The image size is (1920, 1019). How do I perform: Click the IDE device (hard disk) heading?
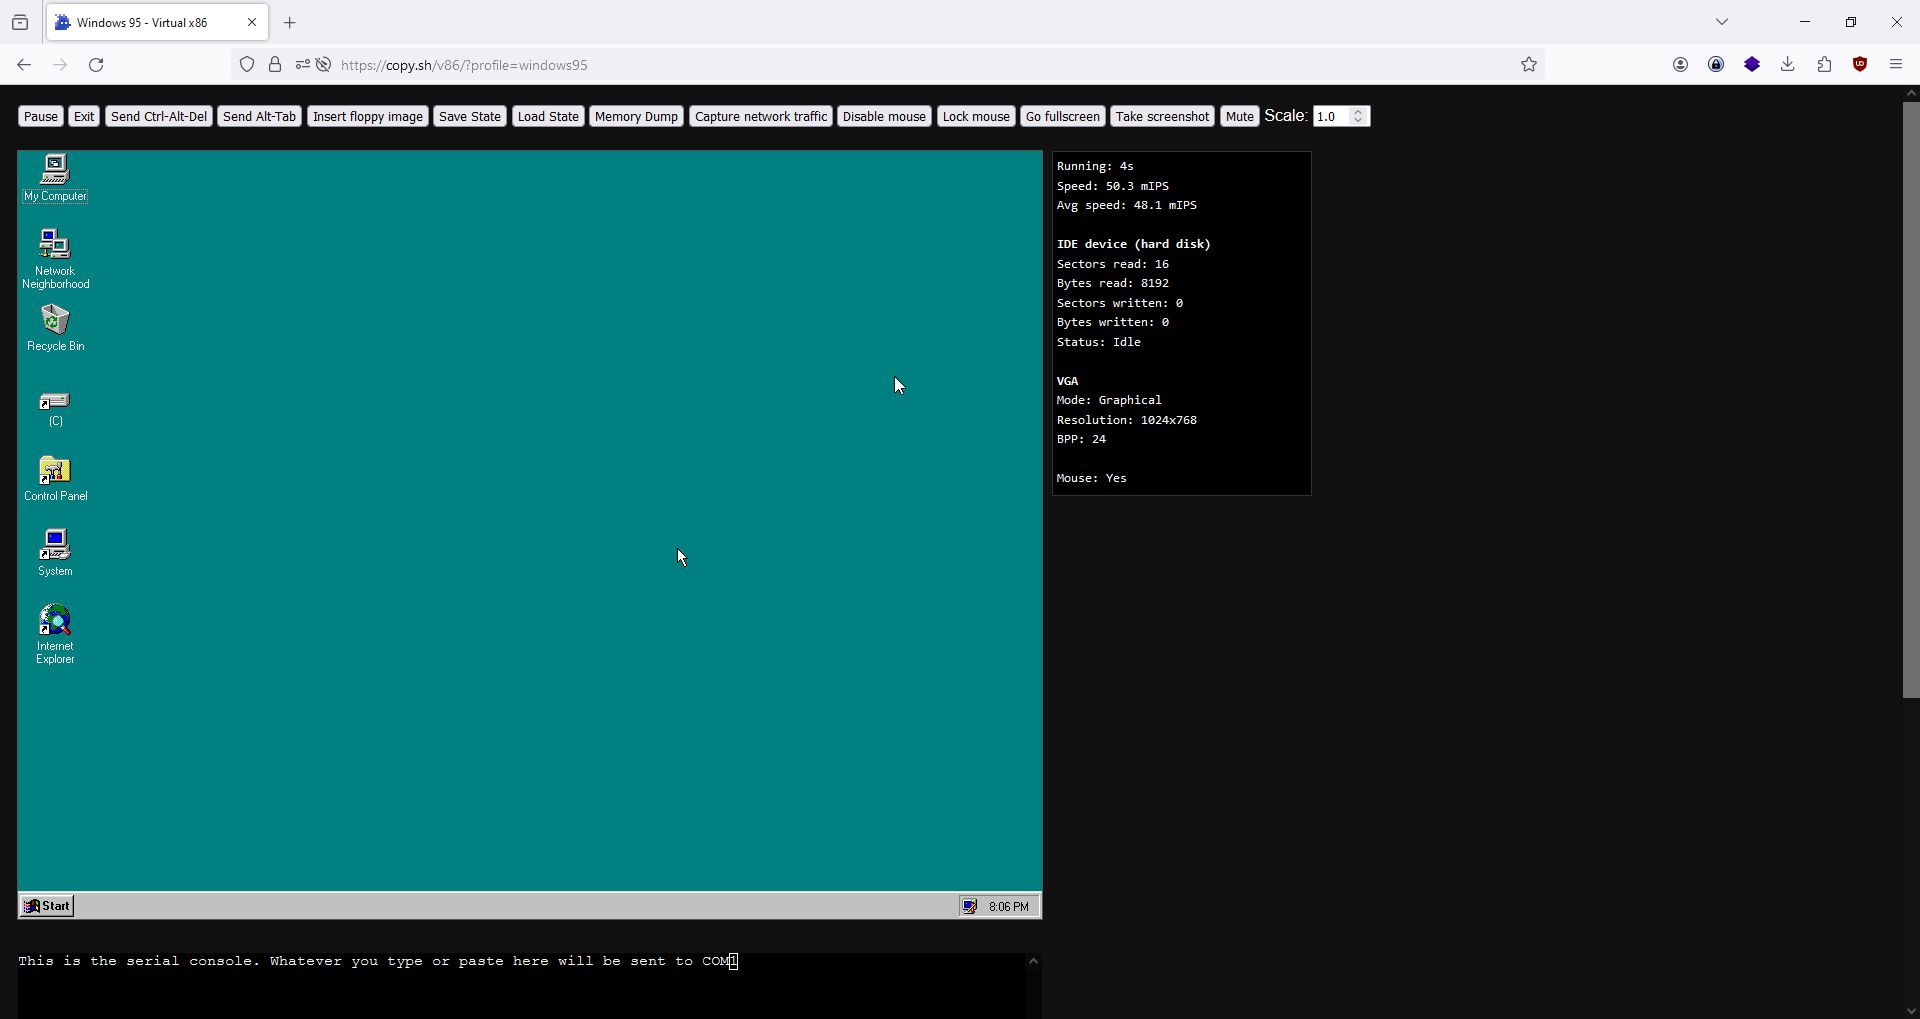pyautogui.click(x=1133, y=244)
